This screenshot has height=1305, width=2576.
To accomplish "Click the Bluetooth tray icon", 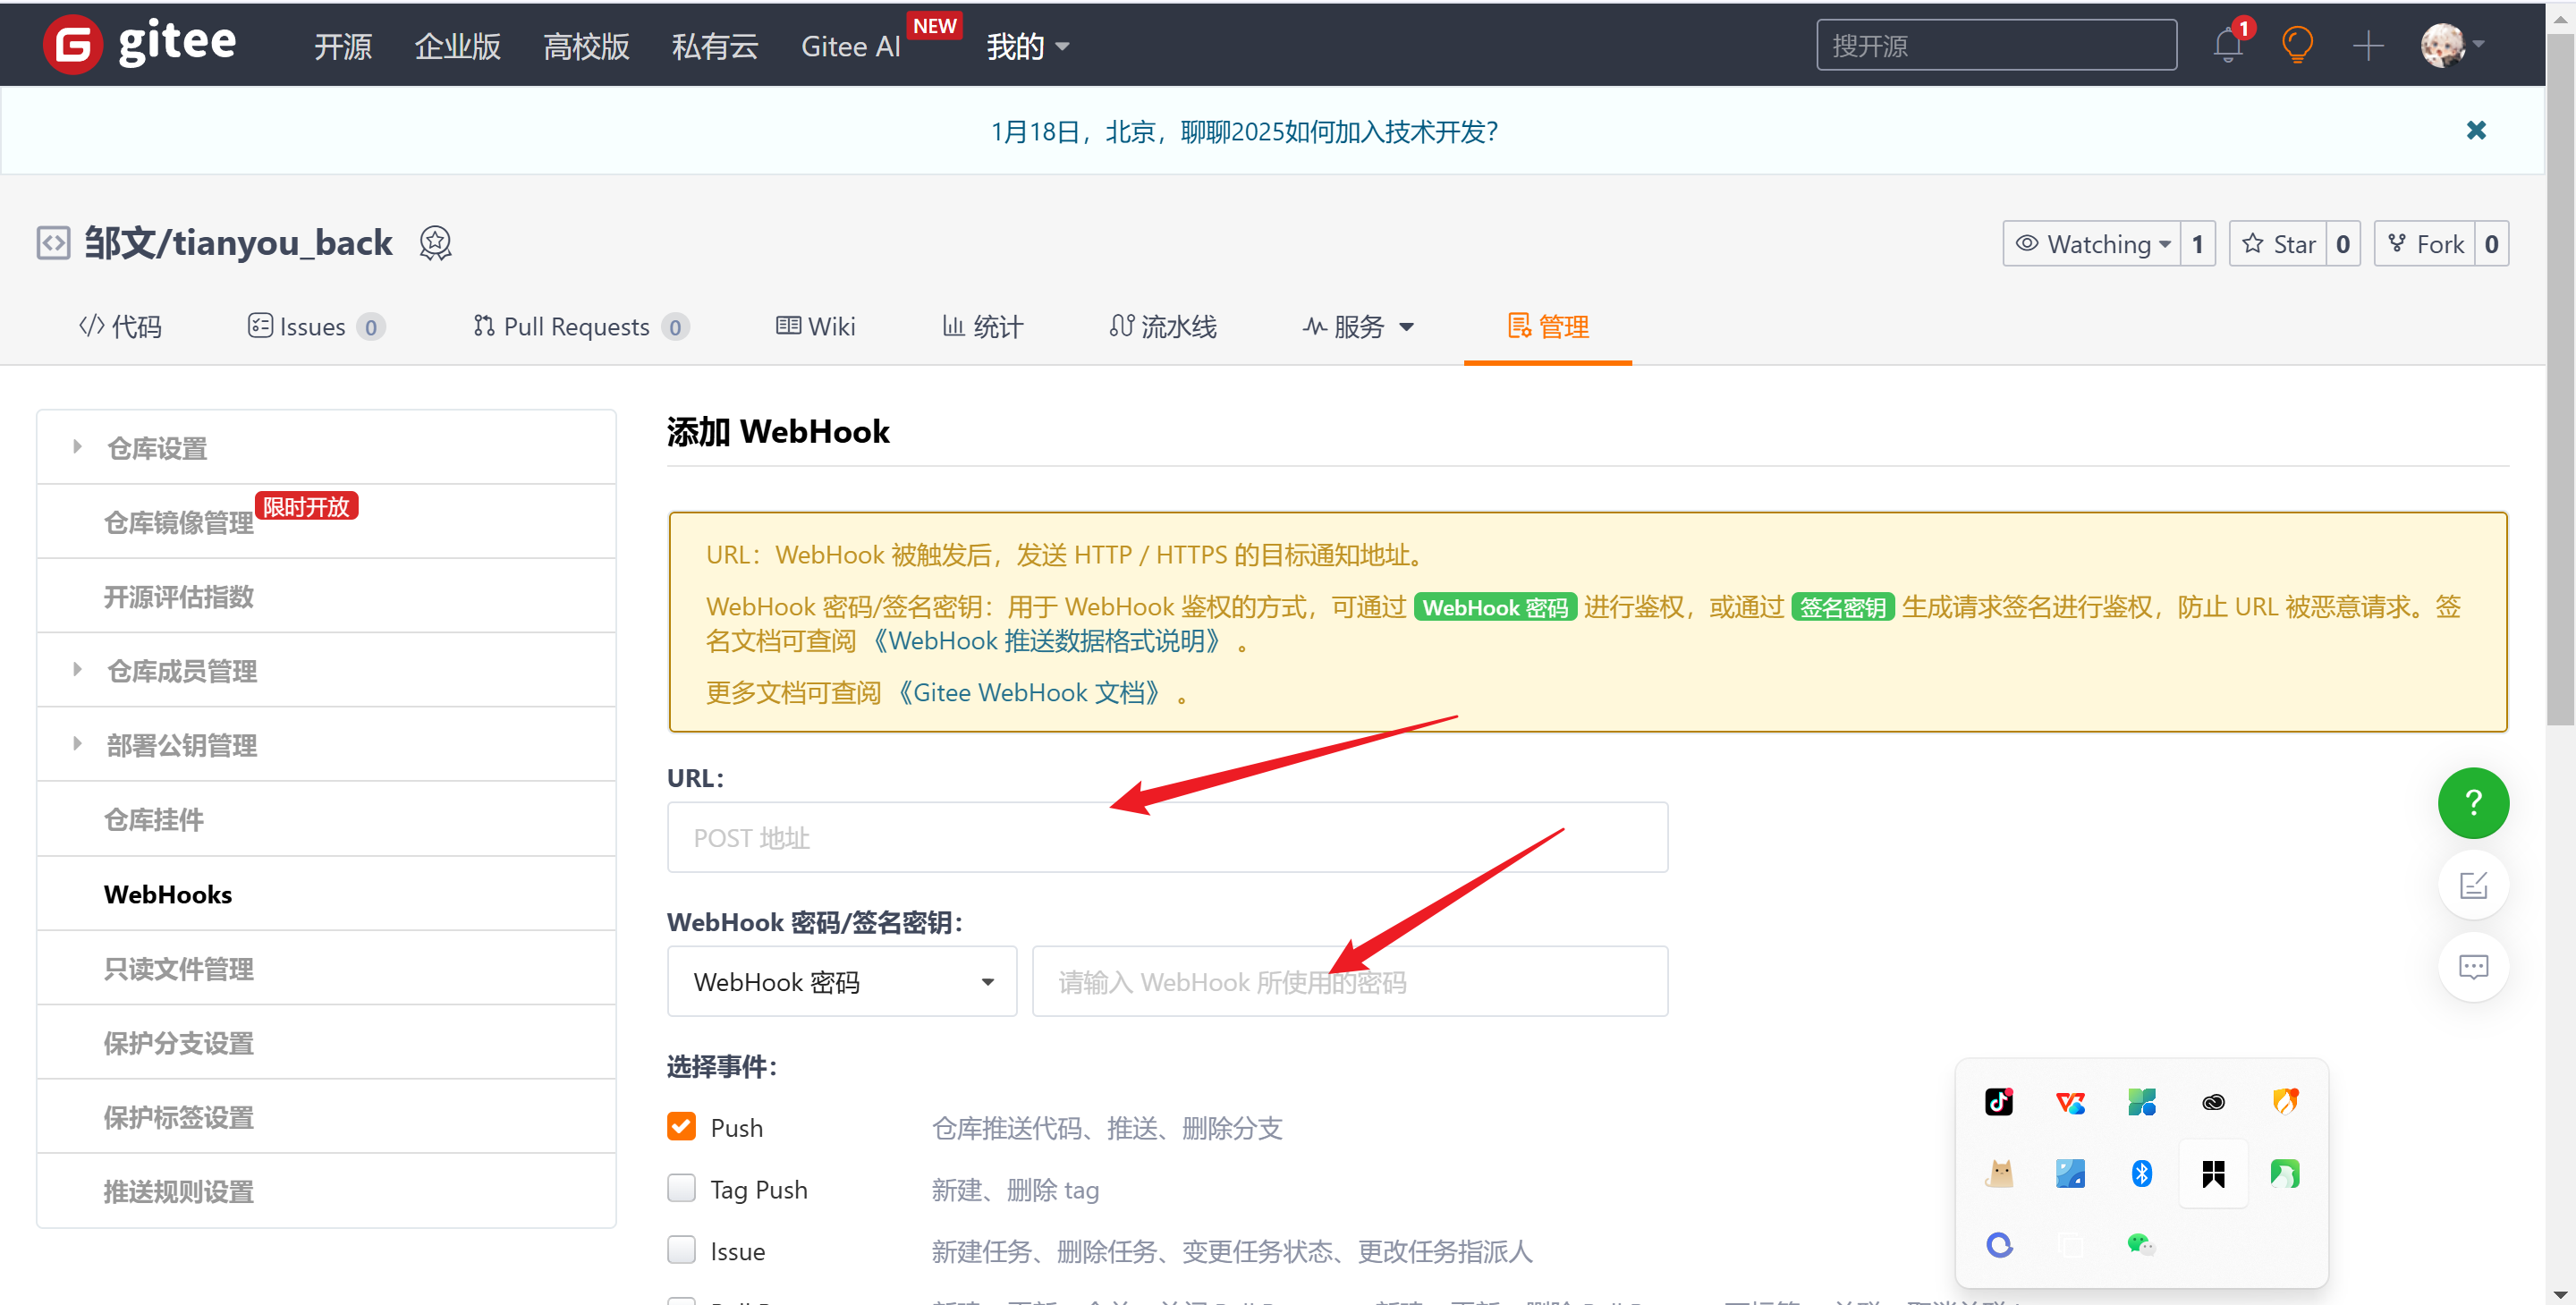I will pyautogui.click(x=2142, y=1173).
